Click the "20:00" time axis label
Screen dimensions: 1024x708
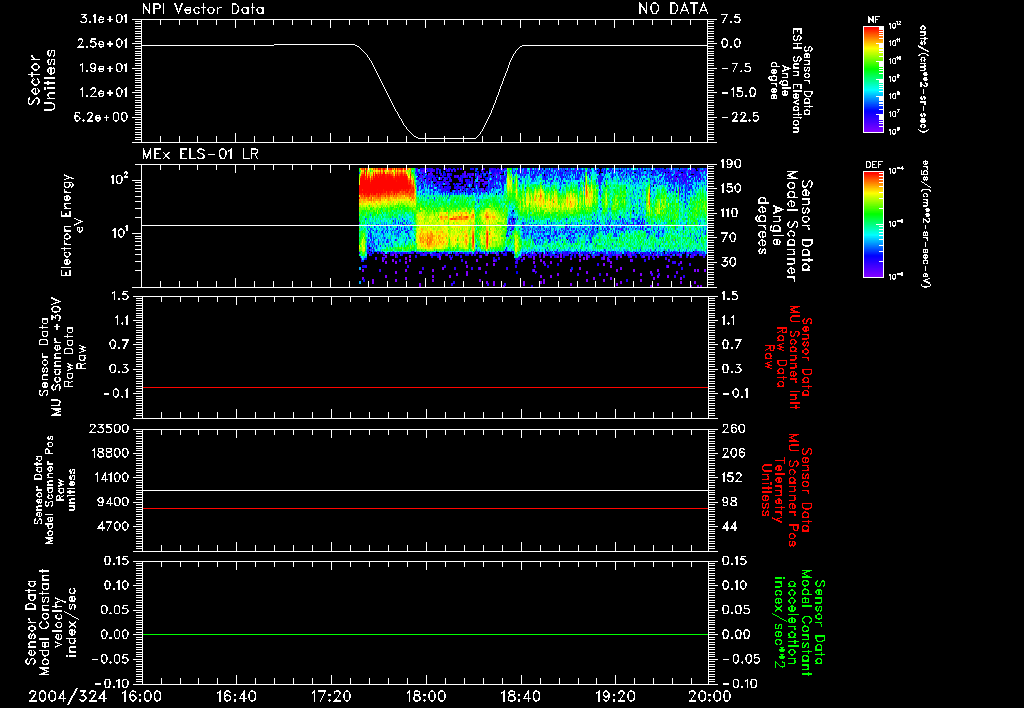coord(710,696)
